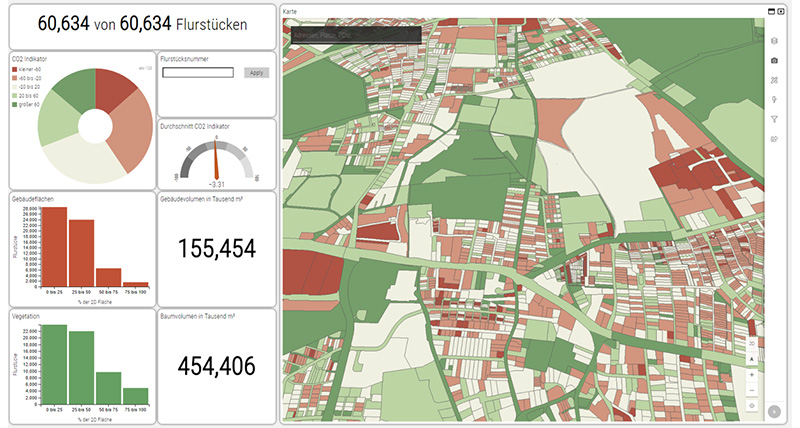Click the round button at the map's bottom-right corner
This screenshot has width=800, height=428.
(x=774, y=410)
